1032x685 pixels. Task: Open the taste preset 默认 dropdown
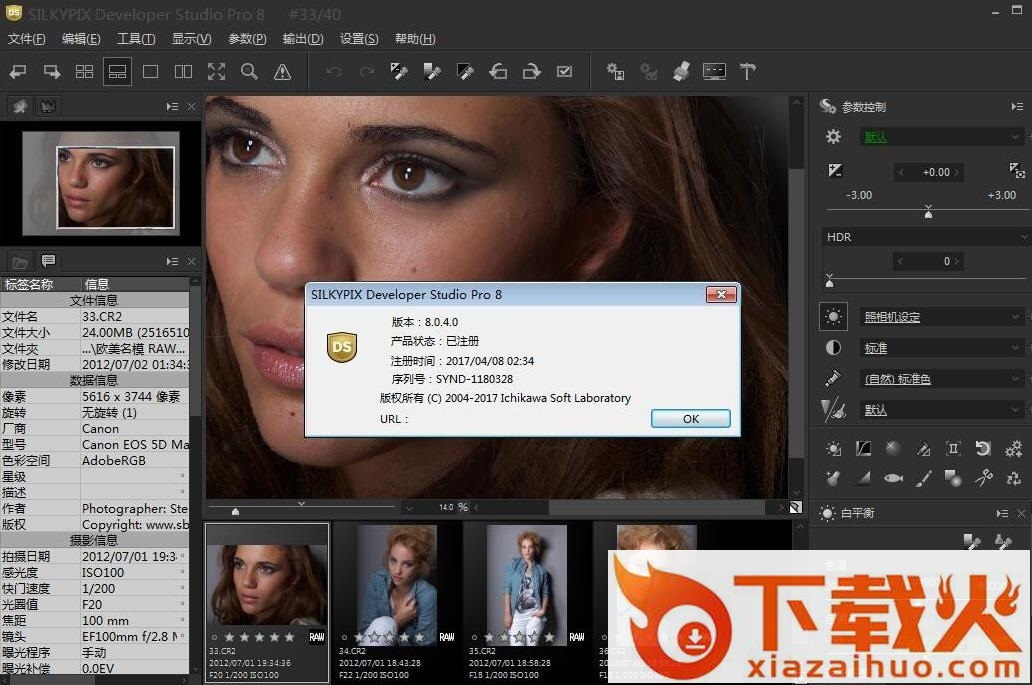tap(941, 137)
